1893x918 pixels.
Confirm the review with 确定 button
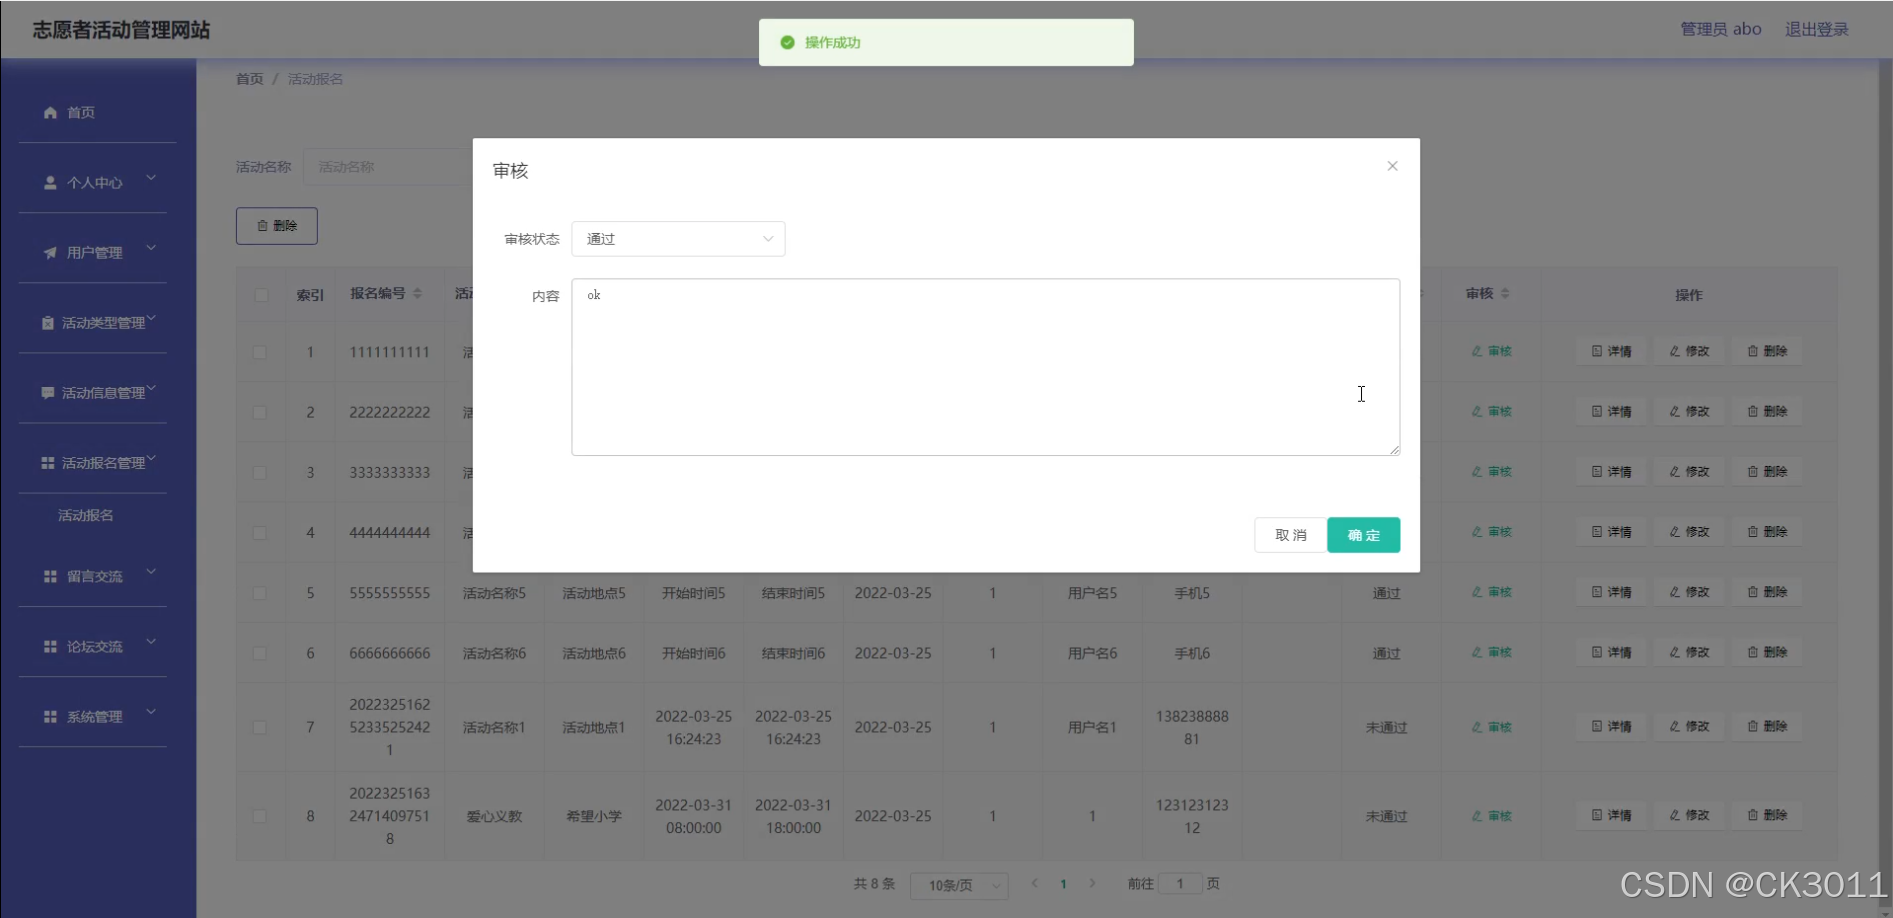[1363, 535]
